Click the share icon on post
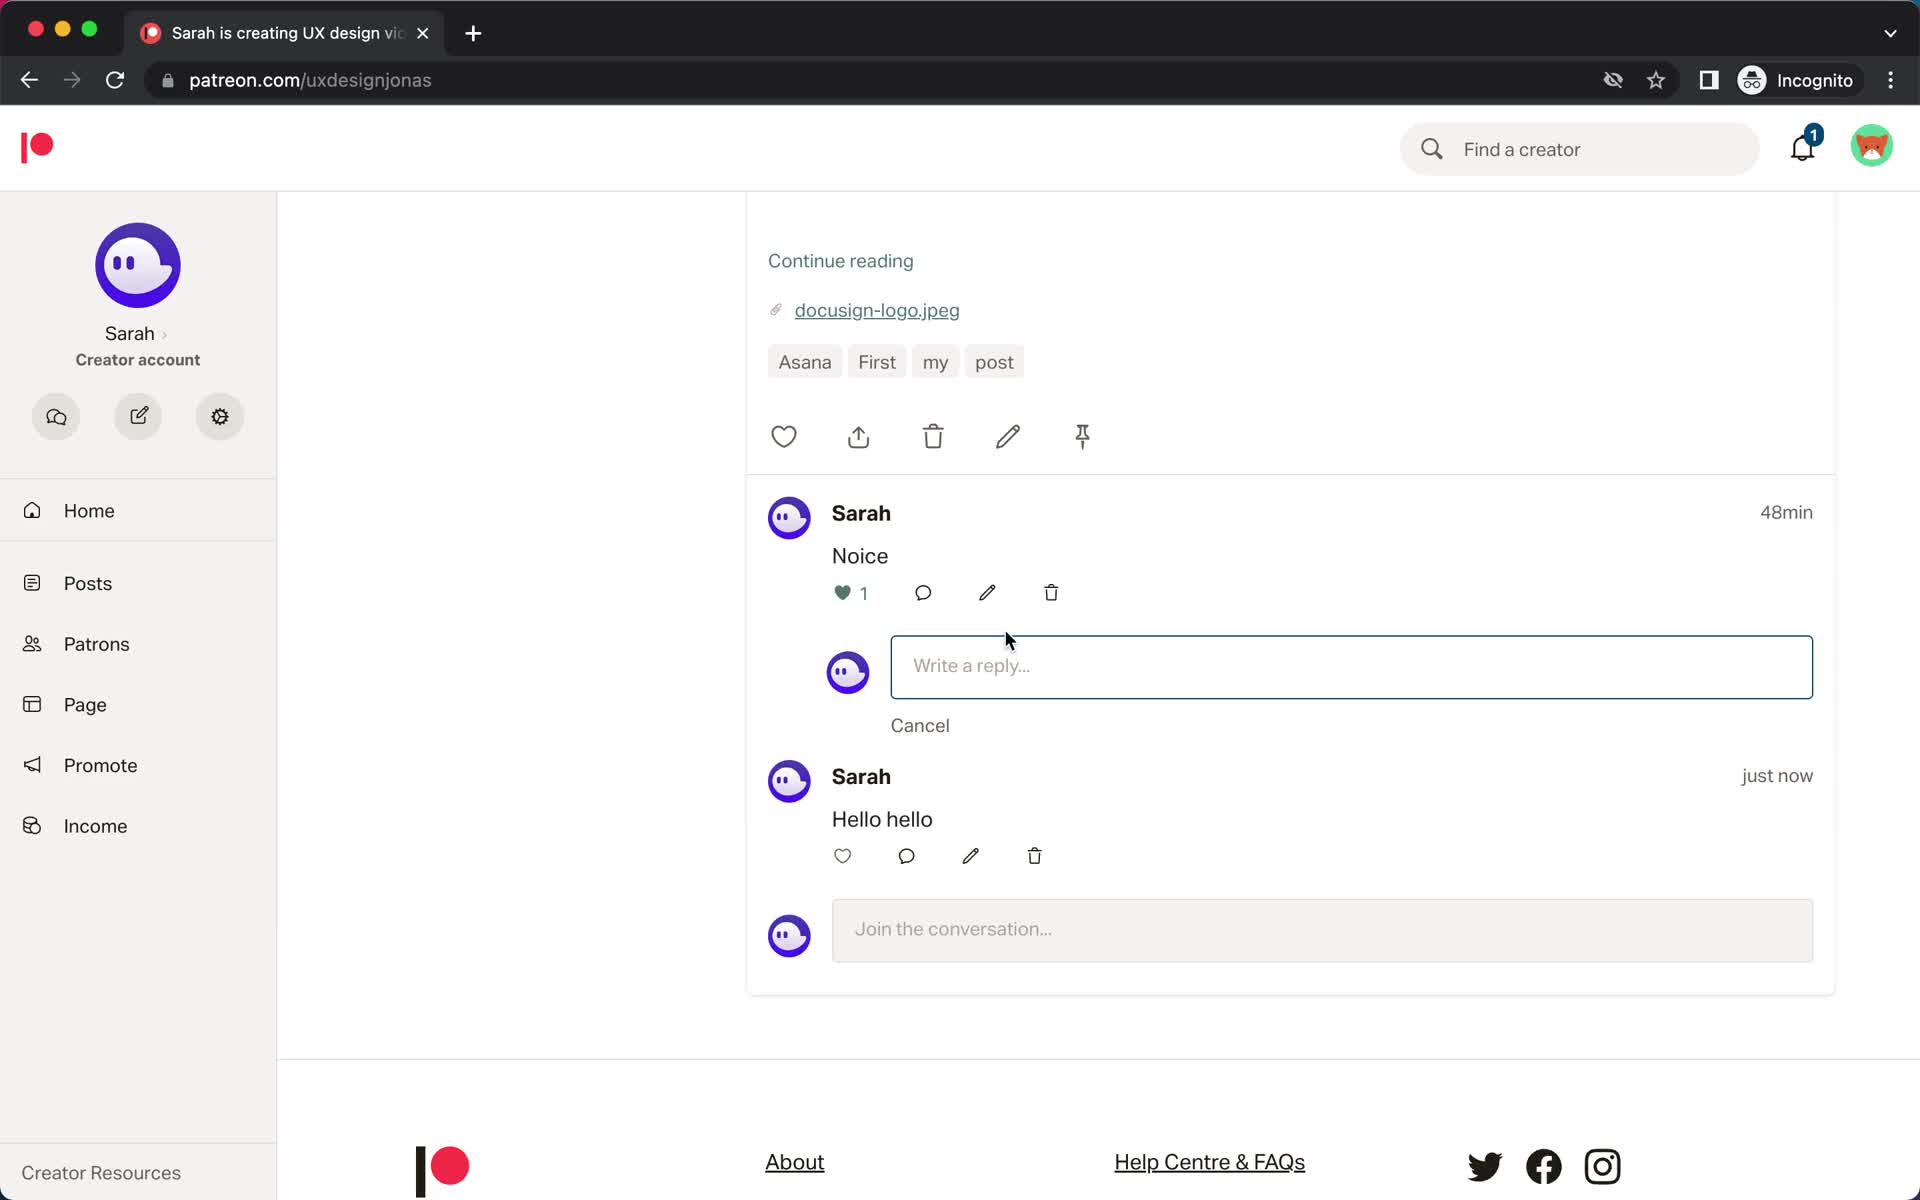Screen dimensions: 1920x1200 tap(858, 435)
